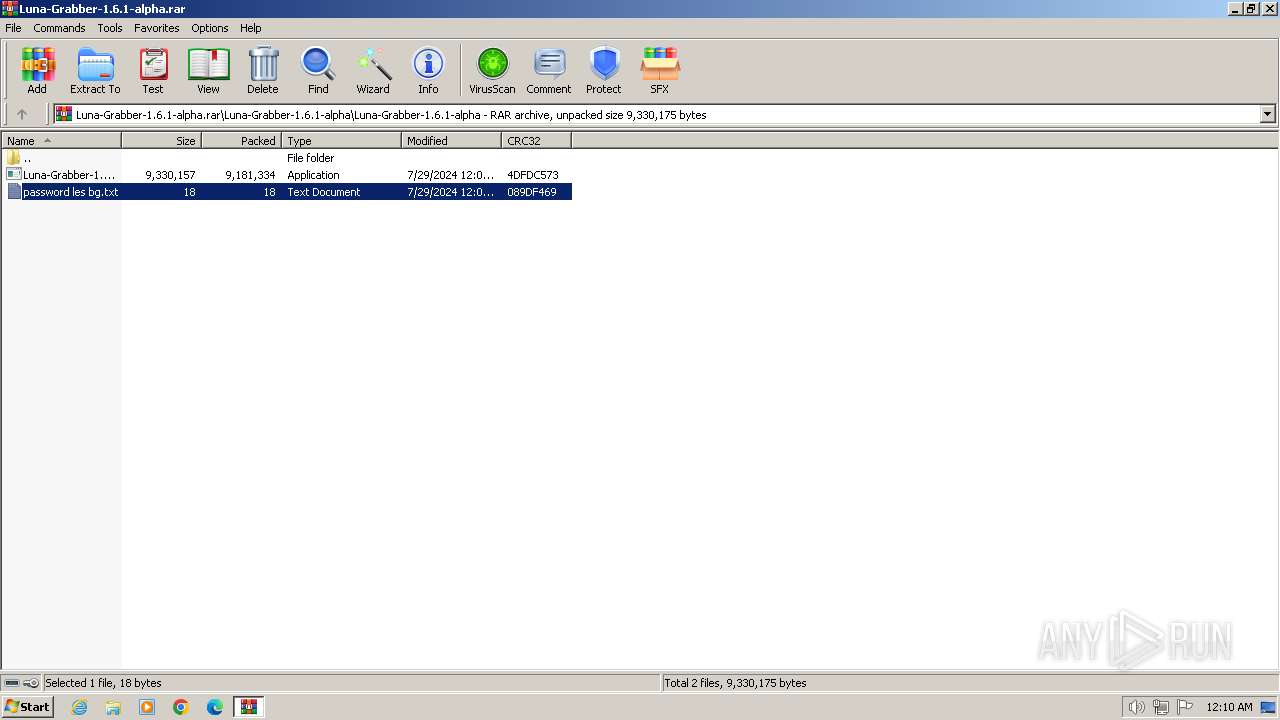
Task: Click the volume tray icon
Action: point(1136,707)
